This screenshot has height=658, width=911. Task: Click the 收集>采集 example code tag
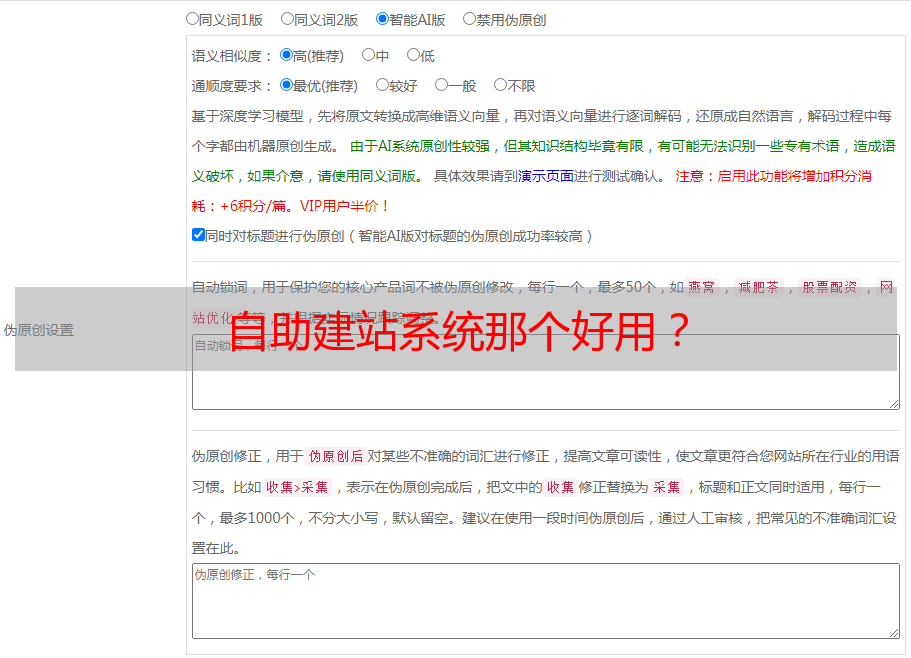click(x=297, y=488)
